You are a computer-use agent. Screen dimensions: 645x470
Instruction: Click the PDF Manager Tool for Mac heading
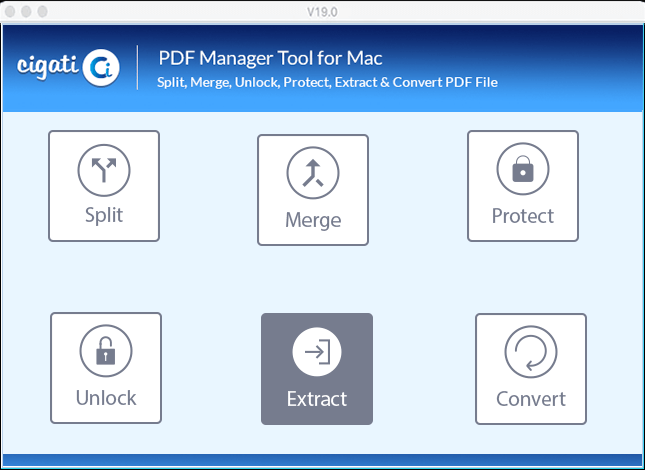coord(270,58)
